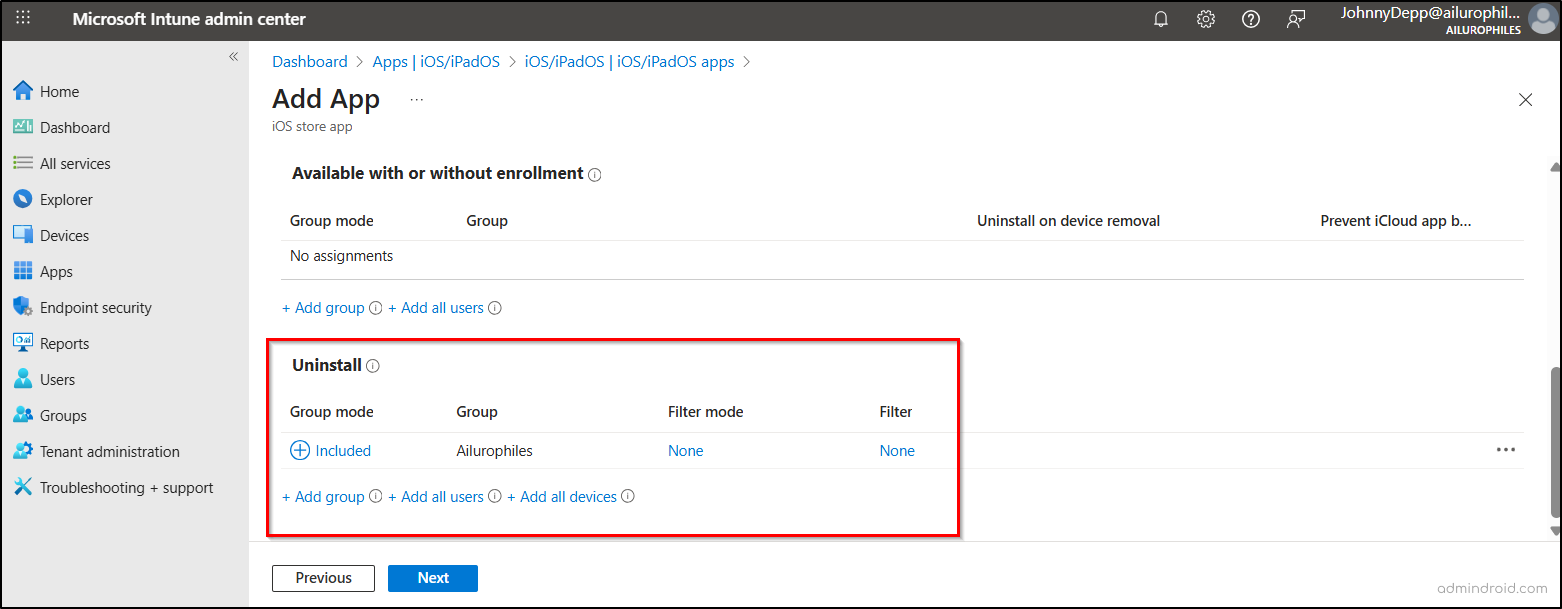Click the Dashboard breadcrumb link
This screenshot has height=609, width=1562.
point(310,62)
